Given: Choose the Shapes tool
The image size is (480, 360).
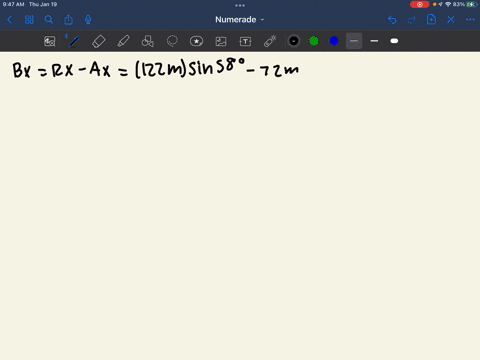Looking at the screenshot, I should pos(148,41).
